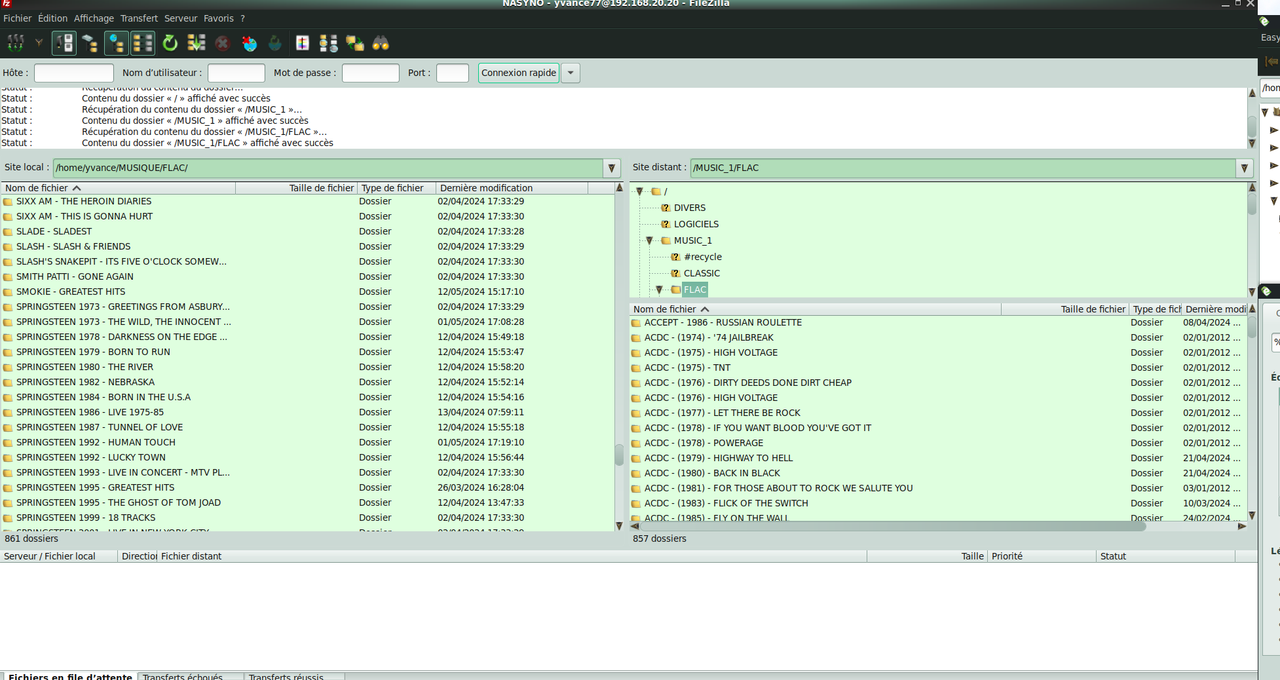Click the question-mark folder icon of LOGICIELS
1280x680 pixels.
665,224
